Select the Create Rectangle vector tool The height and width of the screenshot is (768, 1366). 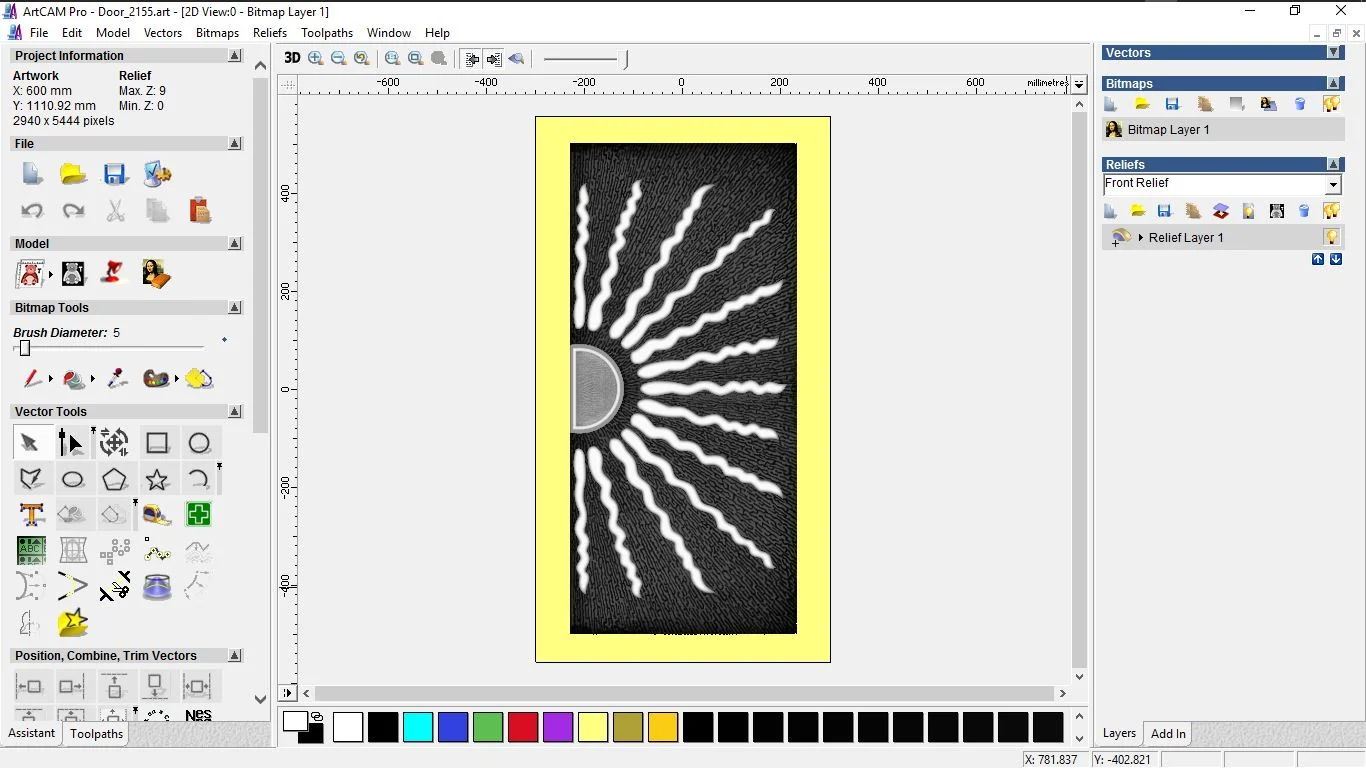click(157, 443)
